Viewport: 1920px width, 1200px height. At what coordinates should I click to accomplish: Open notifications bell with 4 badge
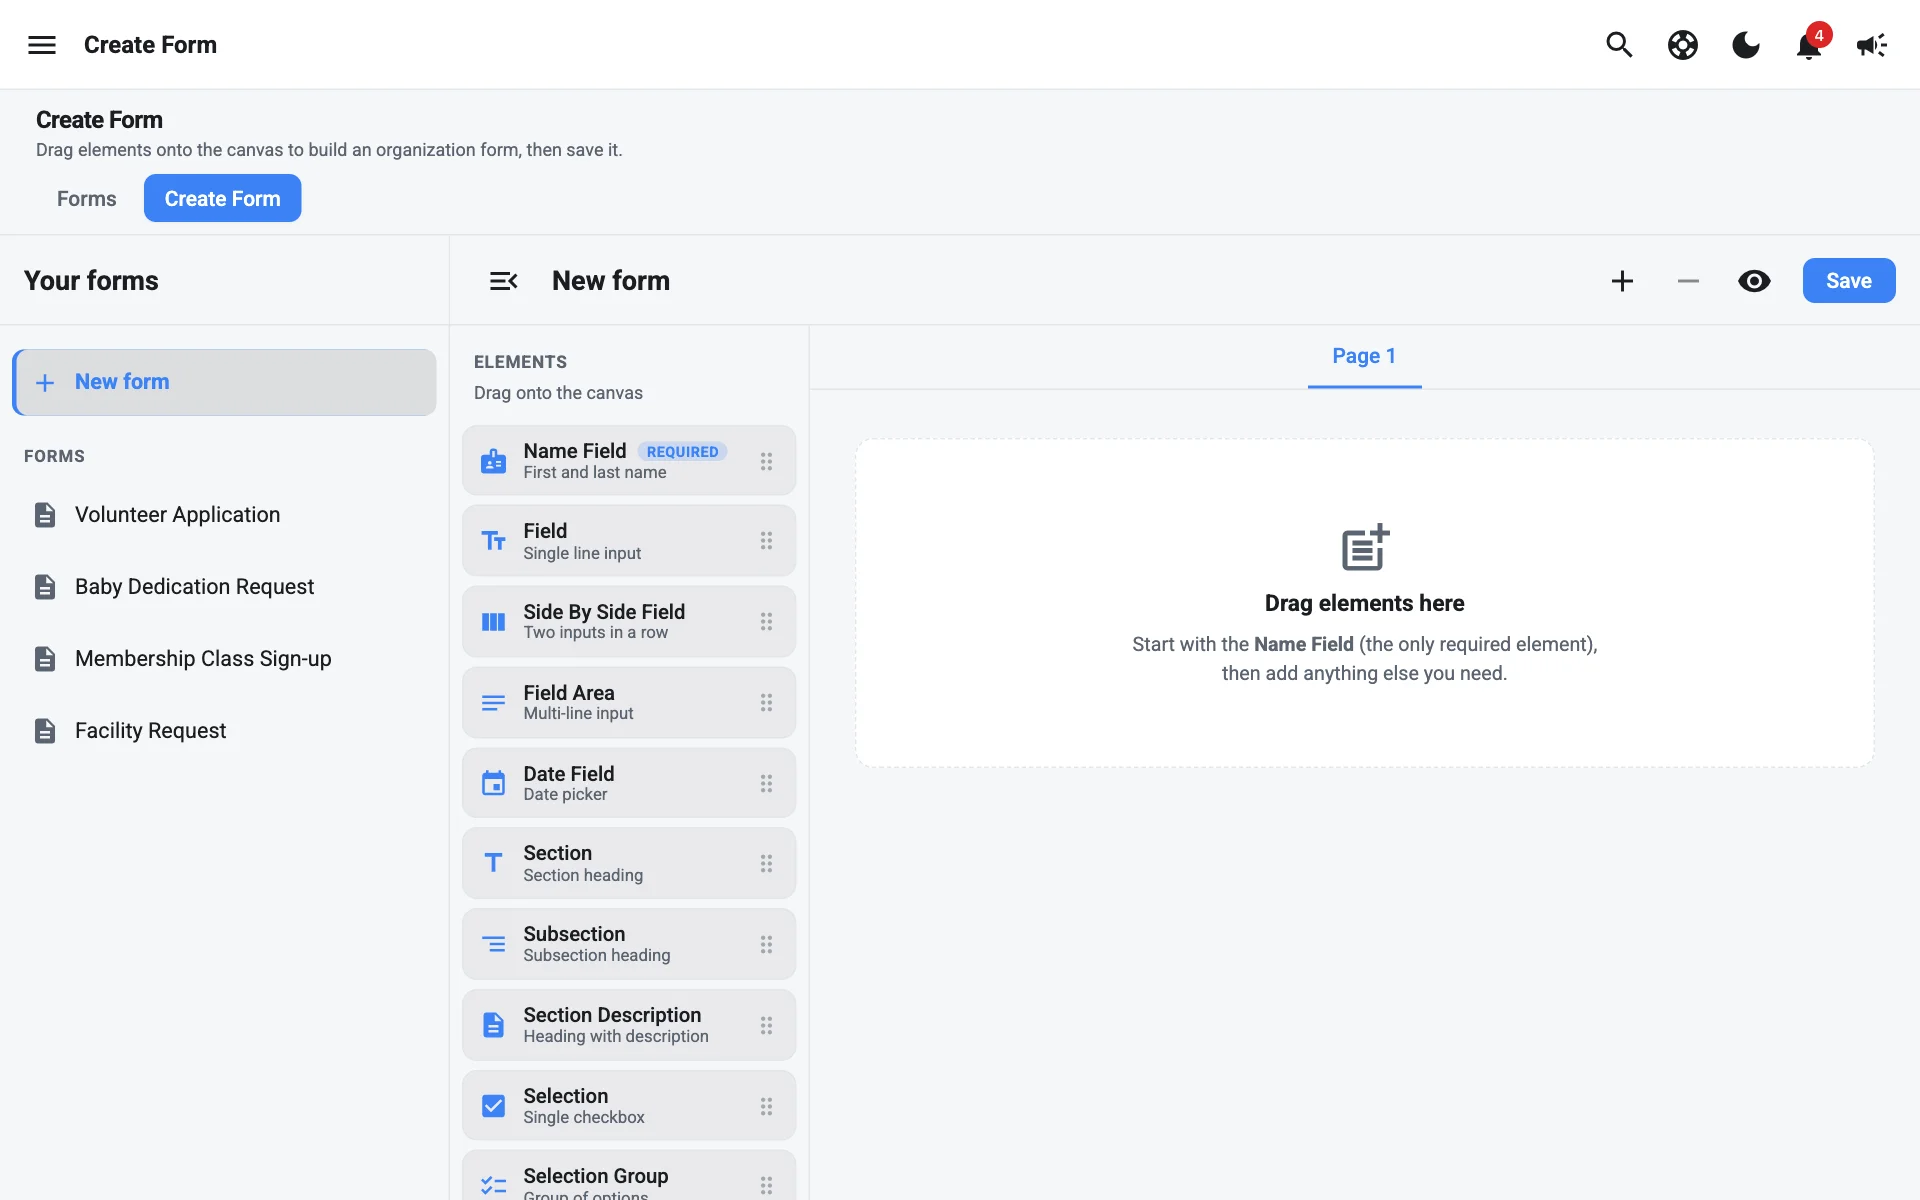tap(1810, 44)
